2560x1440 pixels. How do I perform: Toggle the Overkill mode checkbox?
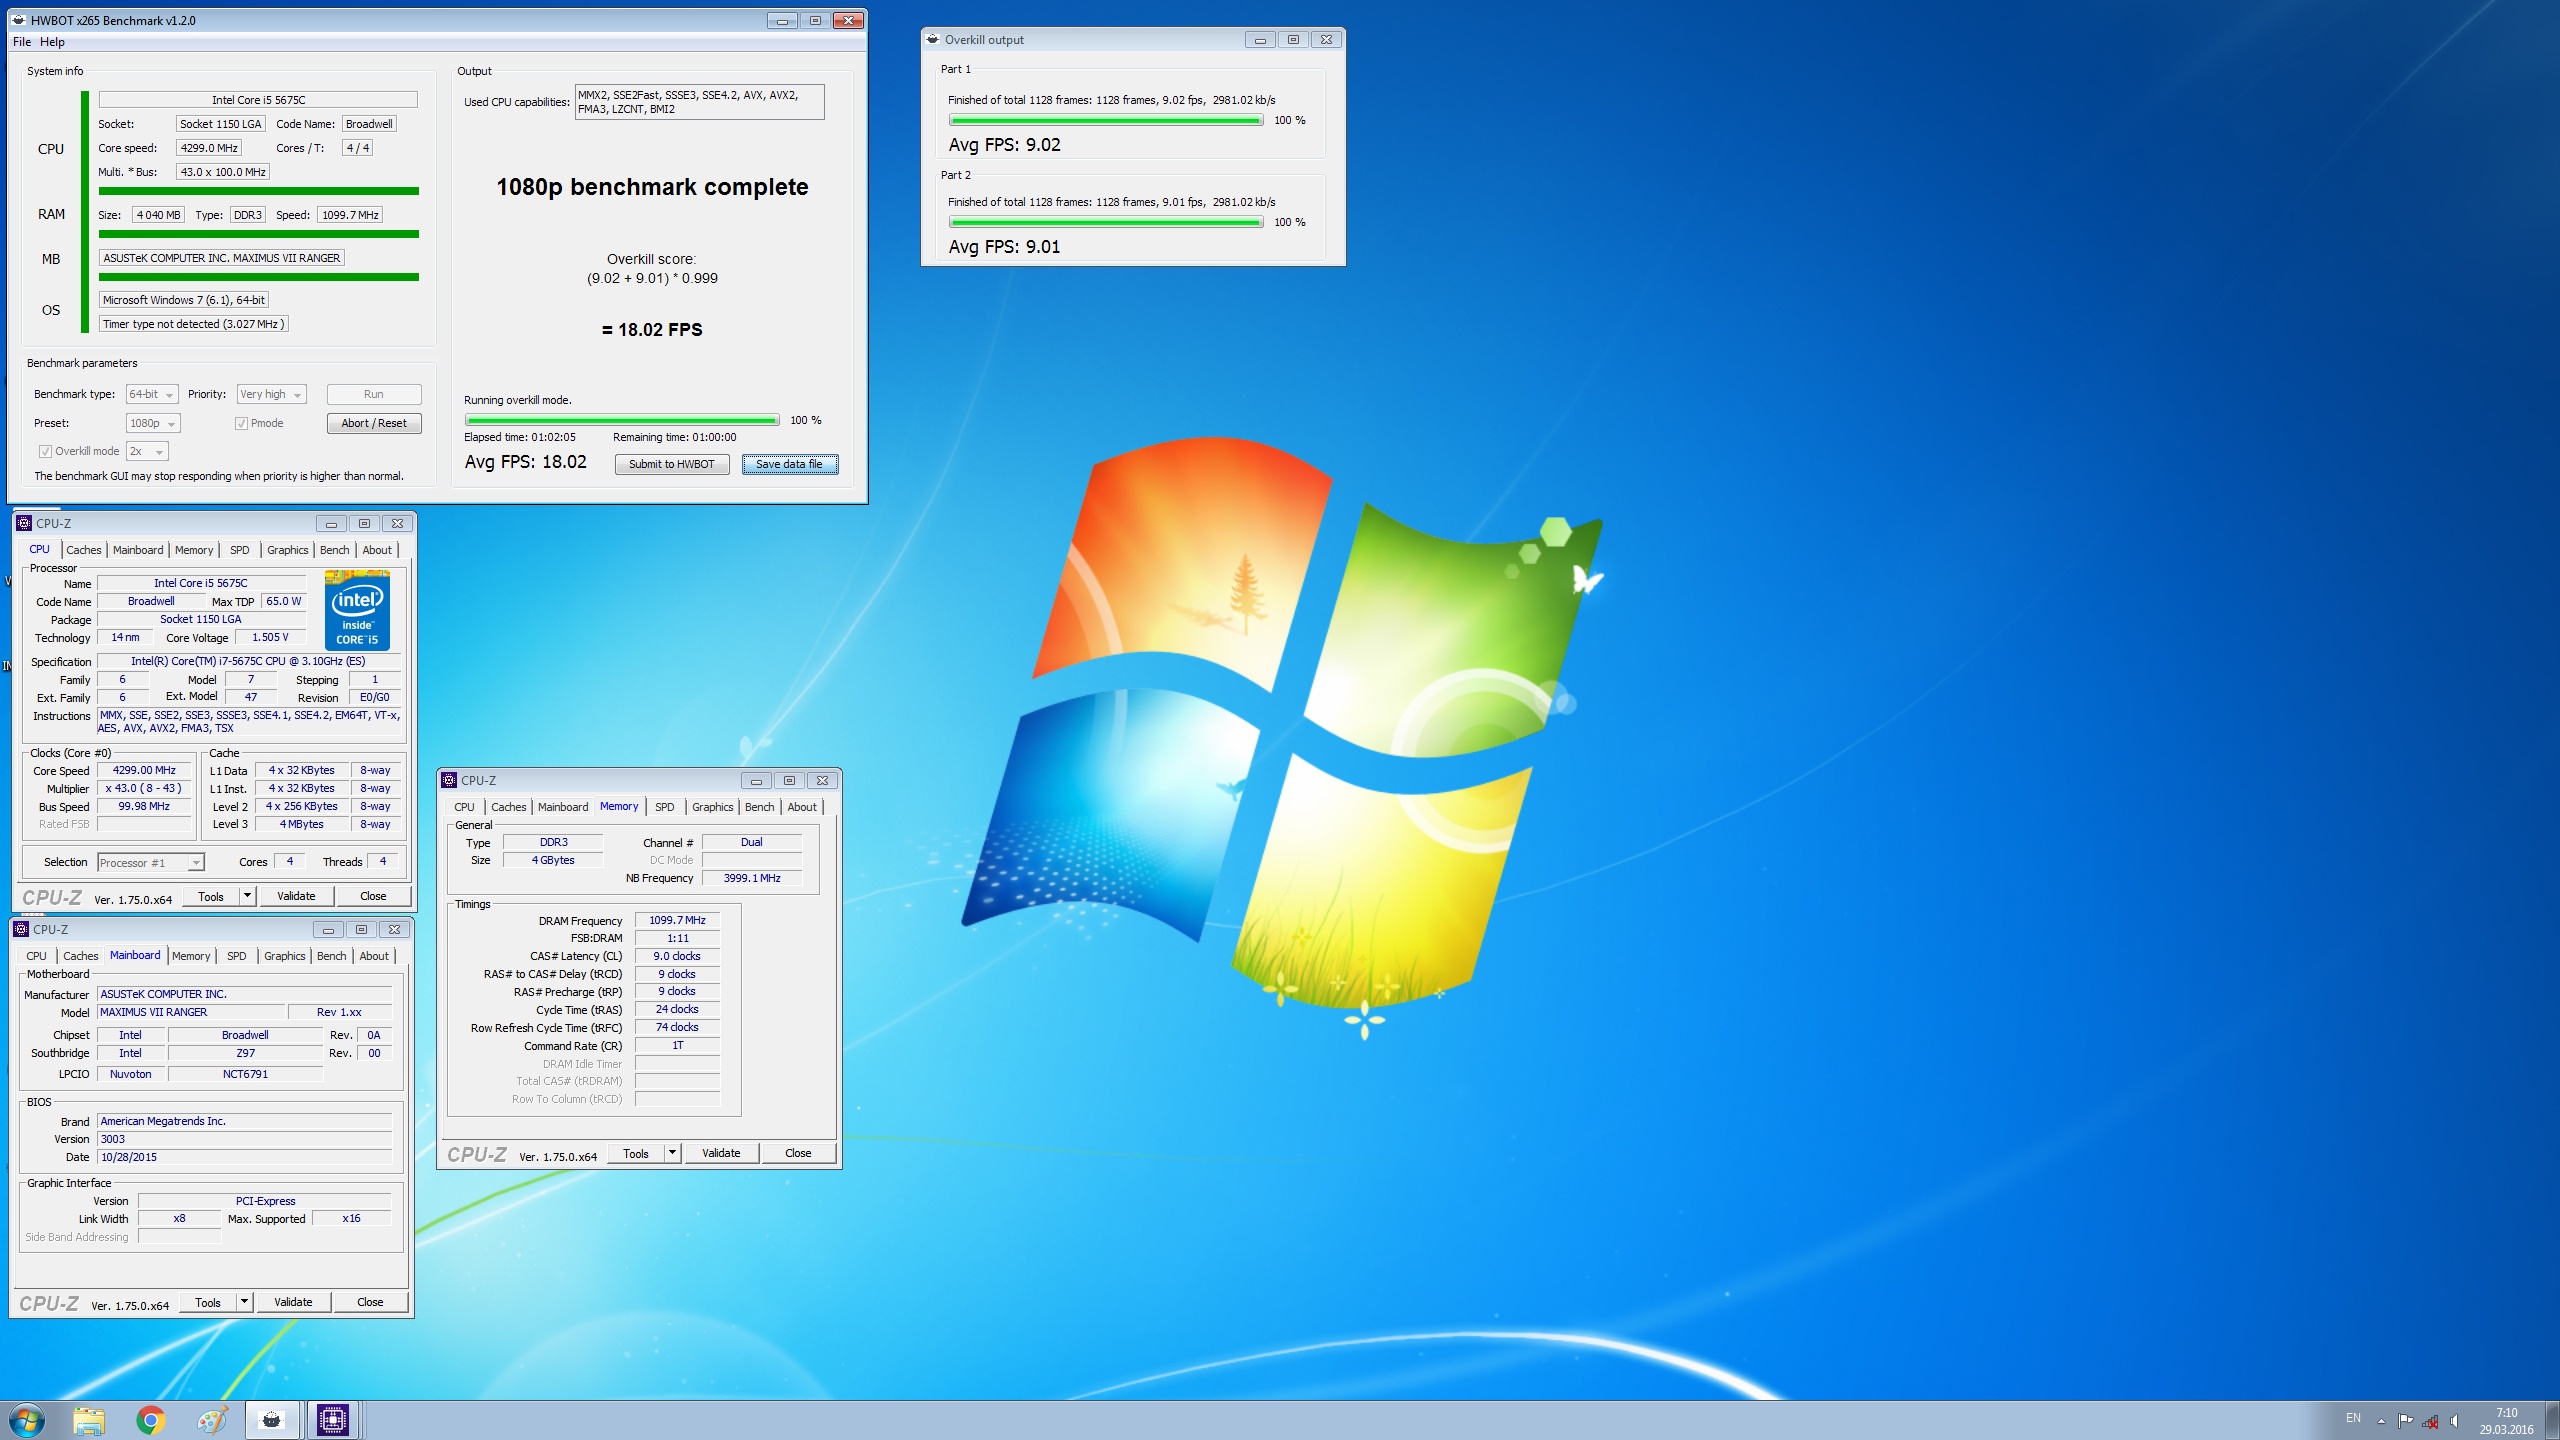tap(45, 451)
